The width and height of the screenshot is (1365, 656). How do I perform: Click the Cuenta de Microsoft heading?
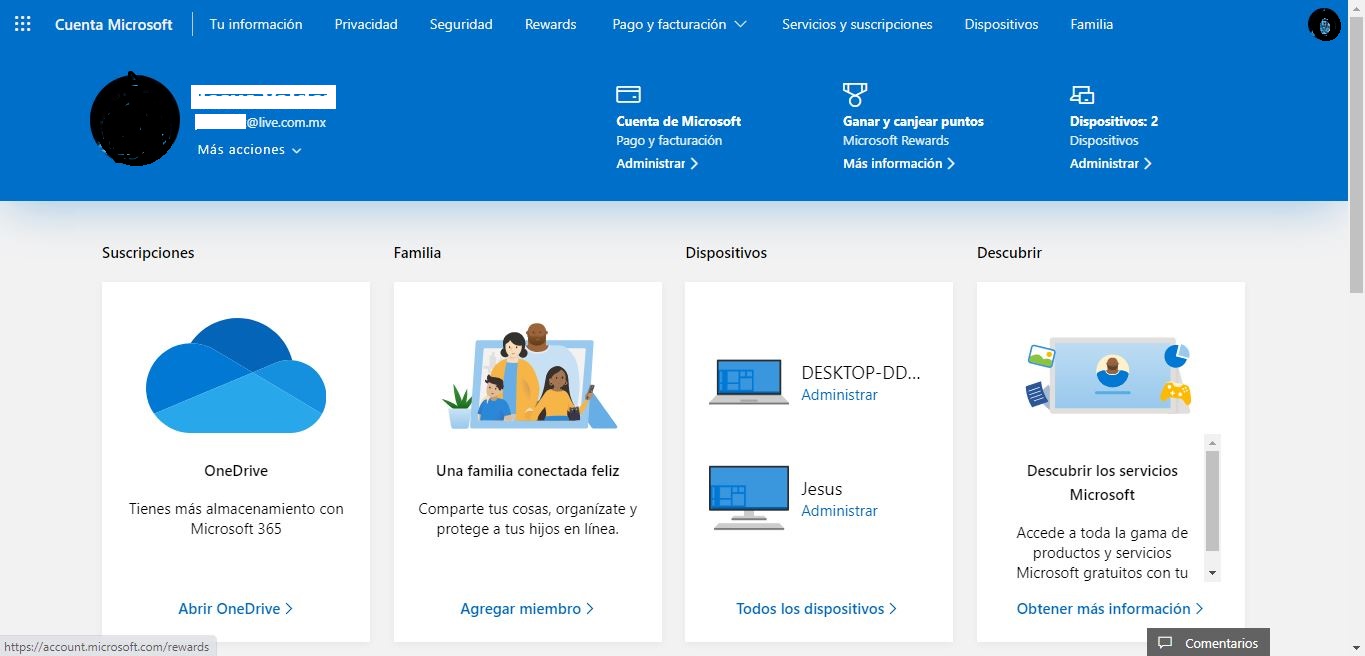coord(678,121)
